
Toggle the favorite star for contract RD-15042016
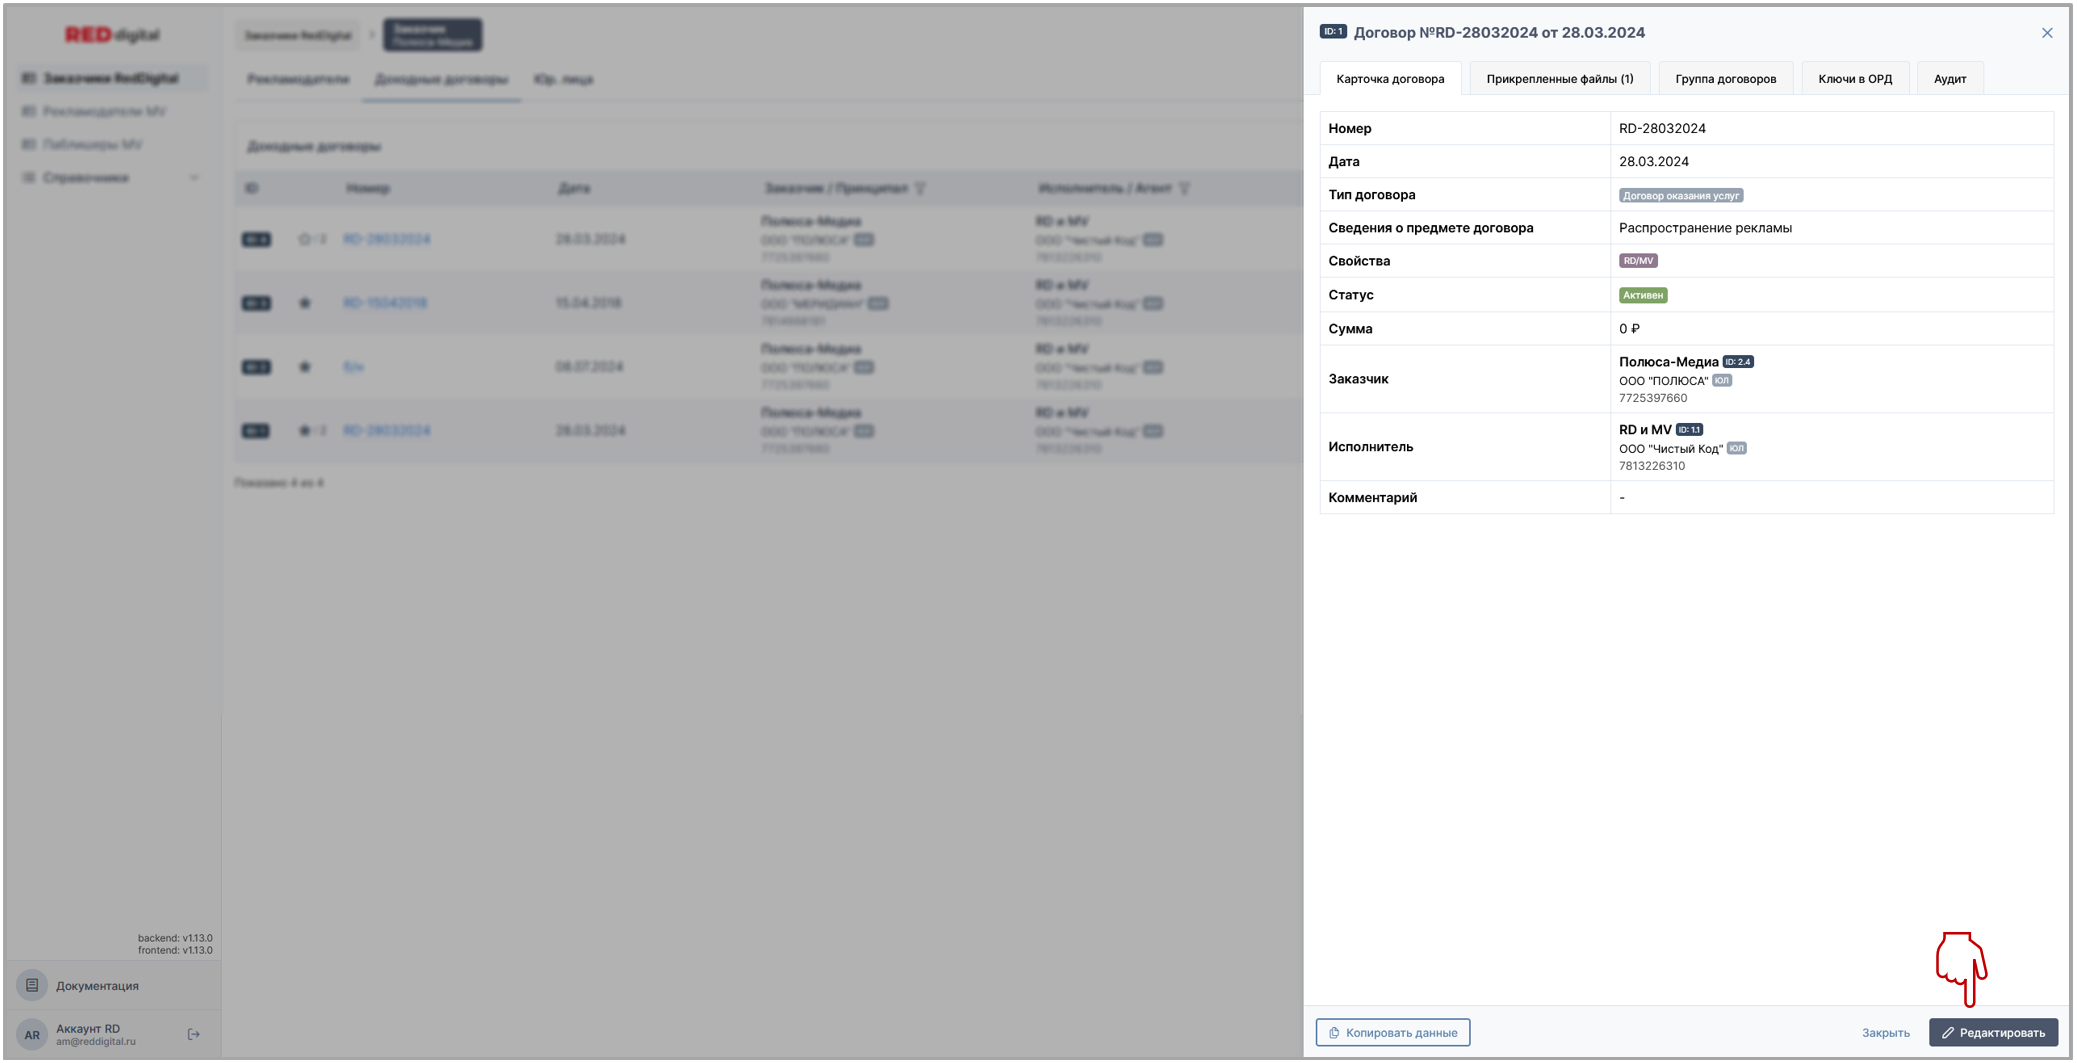[305, 303]
